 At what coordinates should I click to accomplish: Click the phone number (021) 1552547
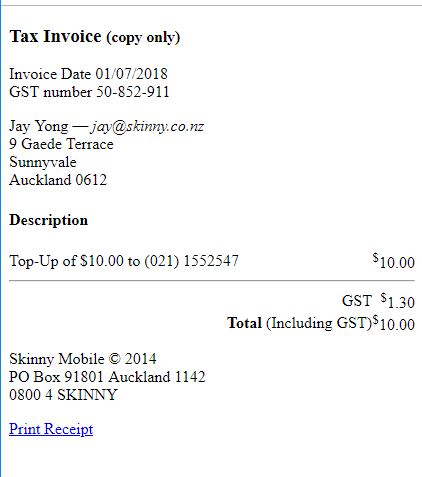pos(192,261)
